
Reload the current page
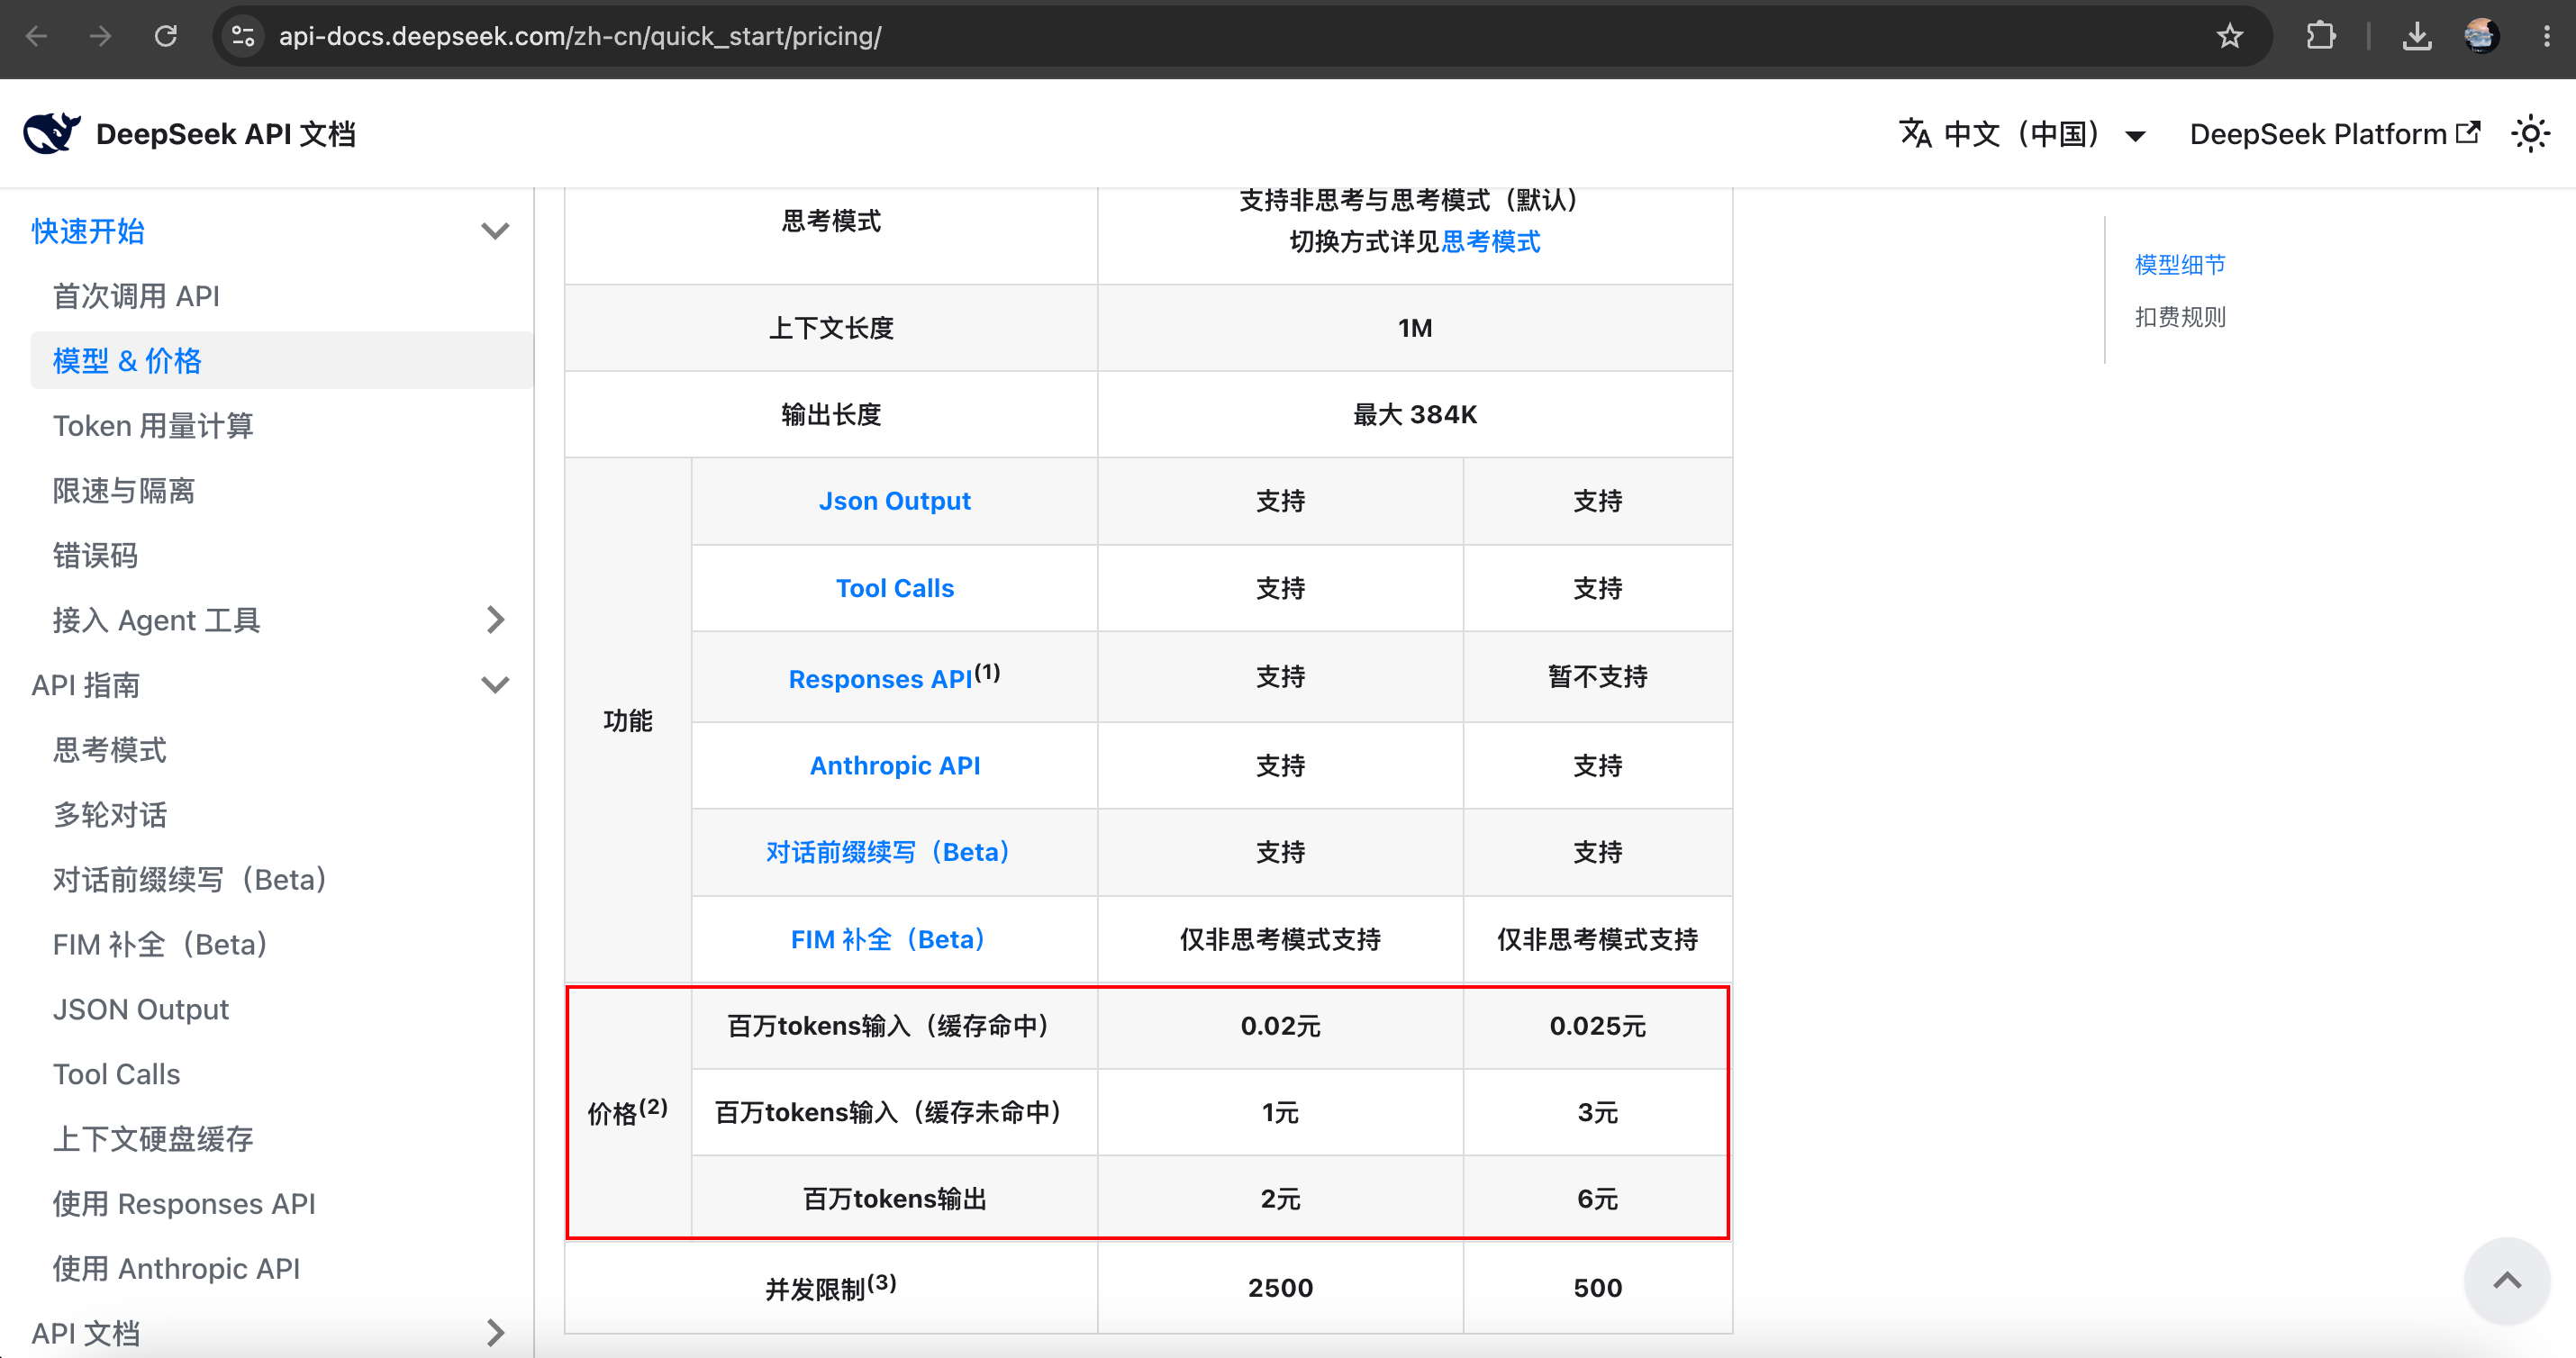tap(166, 37)
